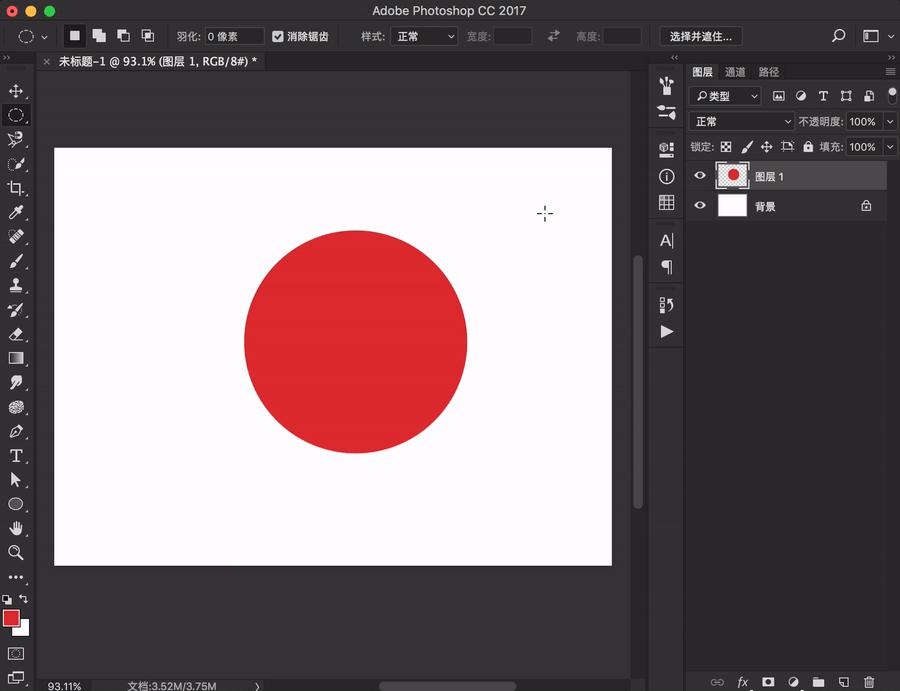Image resolution: width=900 pixels, height=691 pixels.
Task: Switch to the 路径 paths tab
Action: click(769, 72)
